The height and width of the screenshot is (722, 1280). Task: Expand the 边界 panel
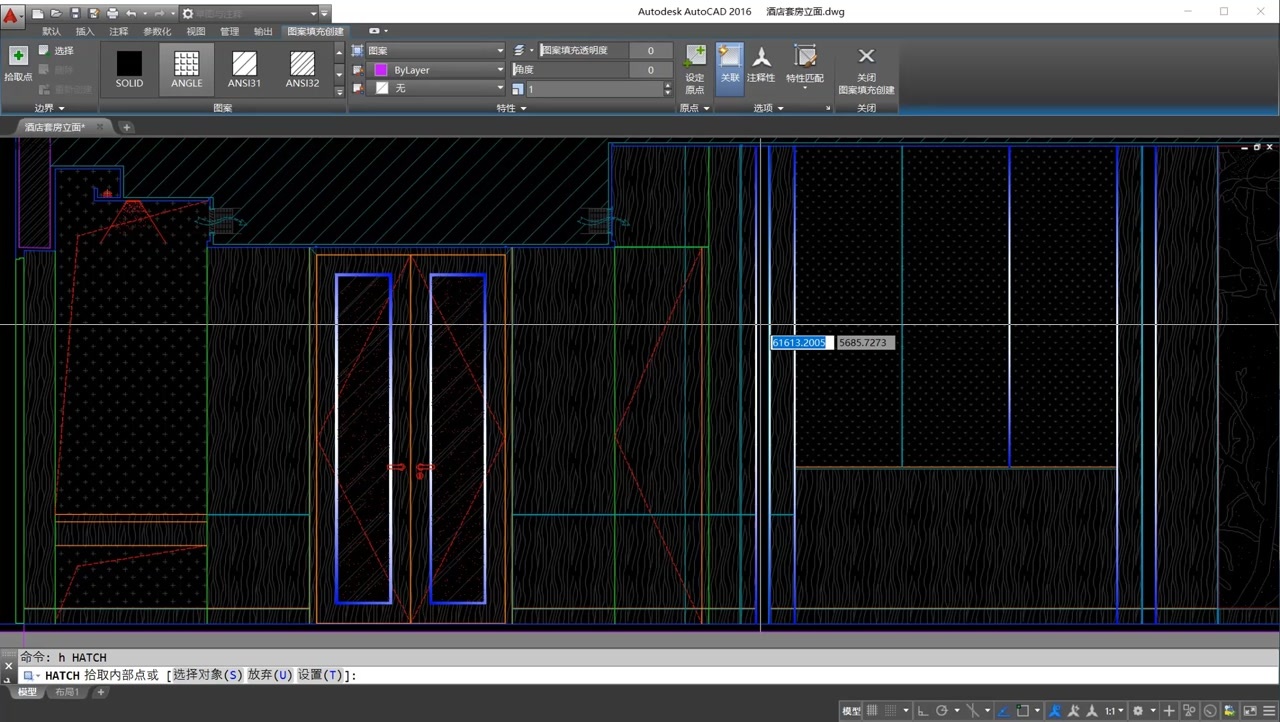pyautogui.click(x=49, y=108)
